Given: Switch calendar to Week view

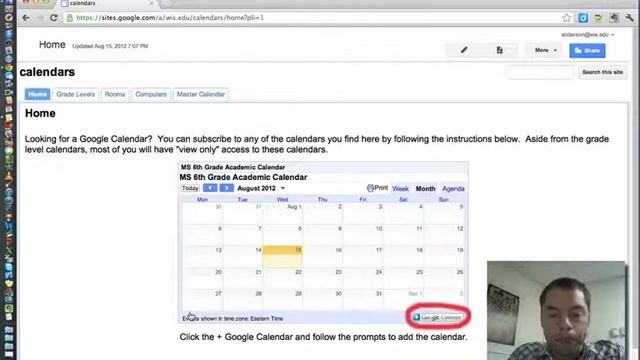Looking at the screenshot, I should [400, 189].
